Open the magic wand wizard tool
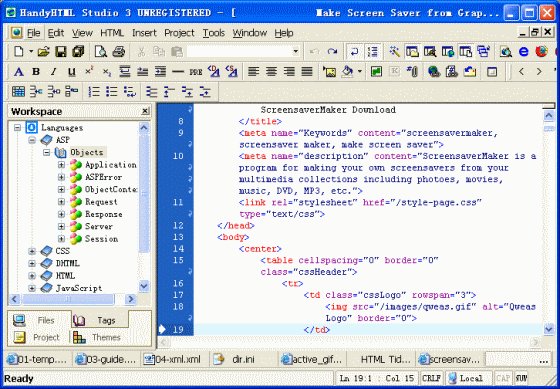Image resolution: width=560 pixels, height=389 pixels. click(x=394, y=52)
